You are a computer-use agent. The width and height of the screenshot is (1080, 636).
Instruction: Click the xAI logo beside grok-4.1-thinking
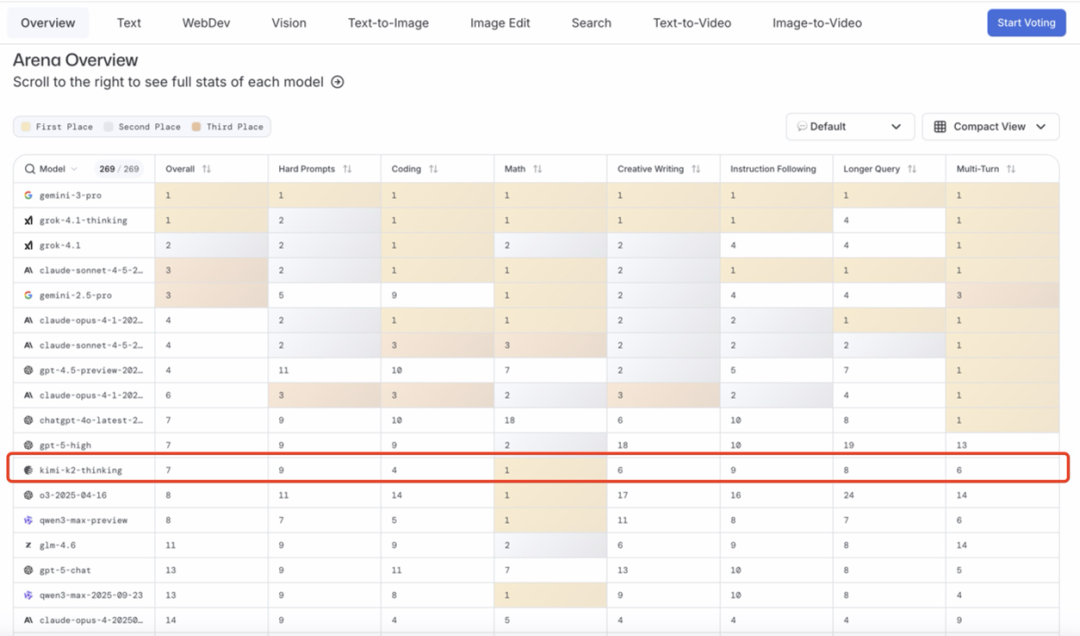point(28,220)
